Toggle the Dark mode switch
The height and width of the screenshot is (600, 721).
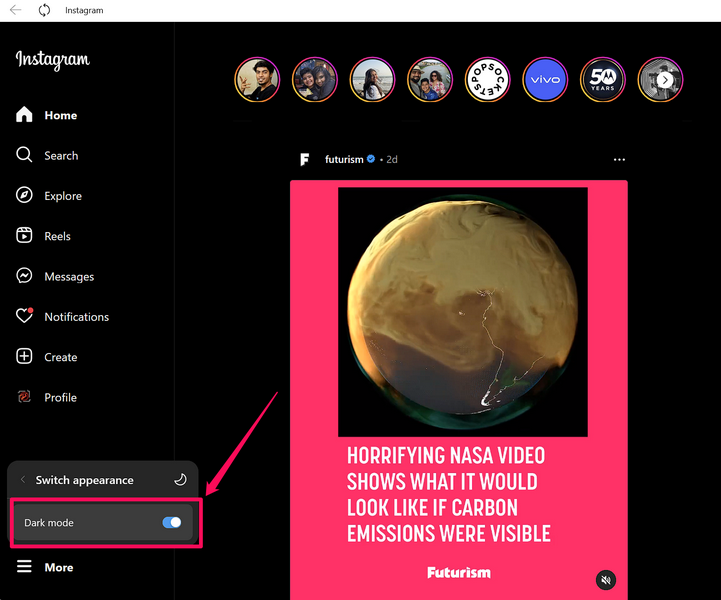(x=171, y=522)
